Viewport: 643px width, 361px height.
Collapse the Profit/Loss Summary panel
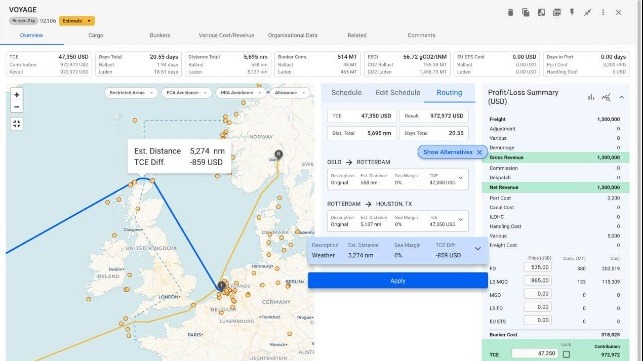click(x=622, y=97)
